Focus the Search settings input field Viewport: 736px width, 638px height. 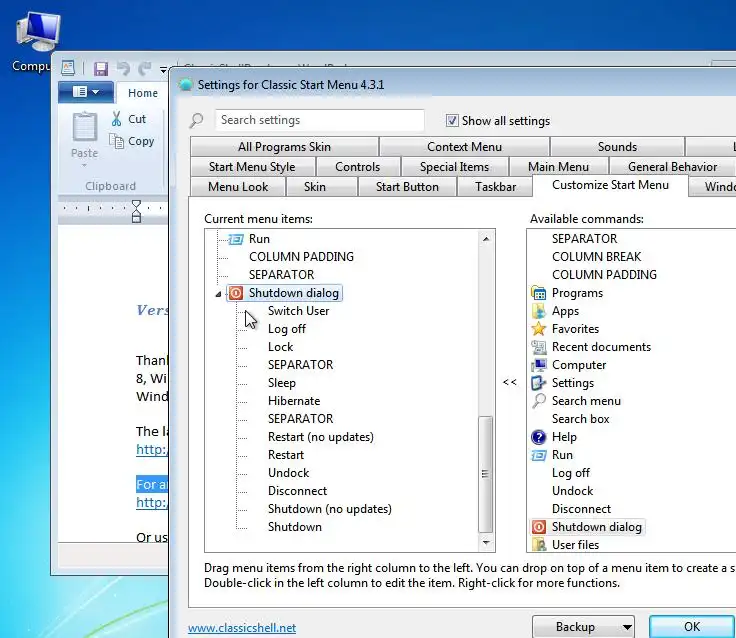320,120
